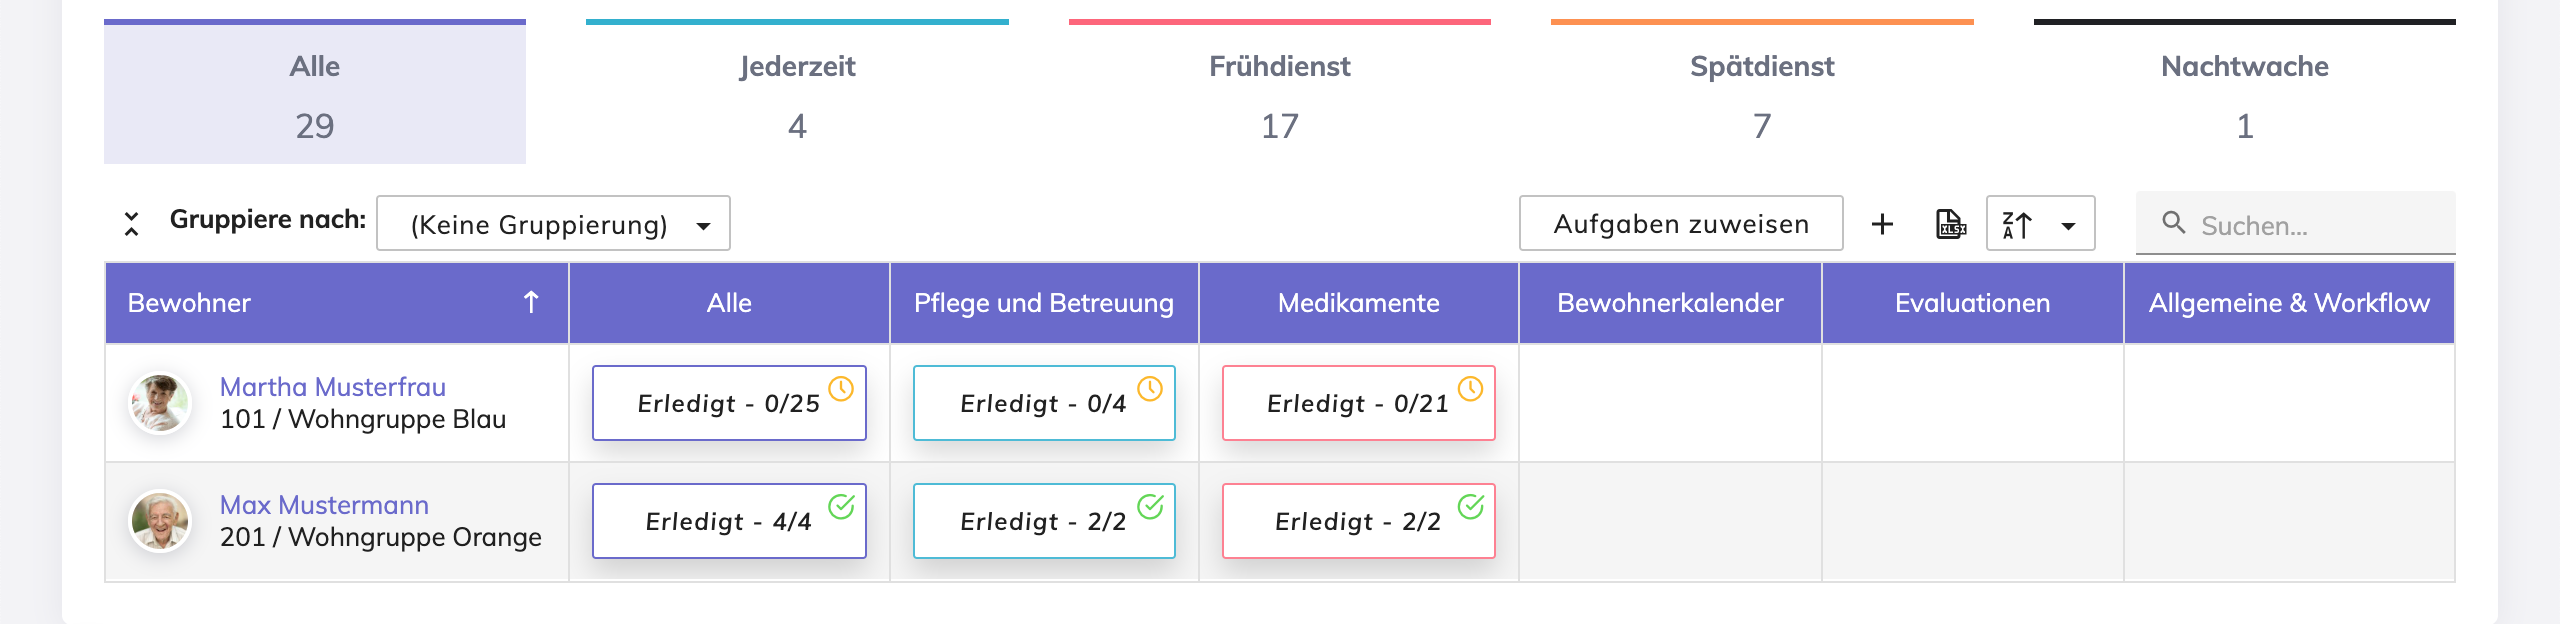This screenshot has width=2560, height=624.
Task: Click the sort order icon
Action: (2017, 224)
